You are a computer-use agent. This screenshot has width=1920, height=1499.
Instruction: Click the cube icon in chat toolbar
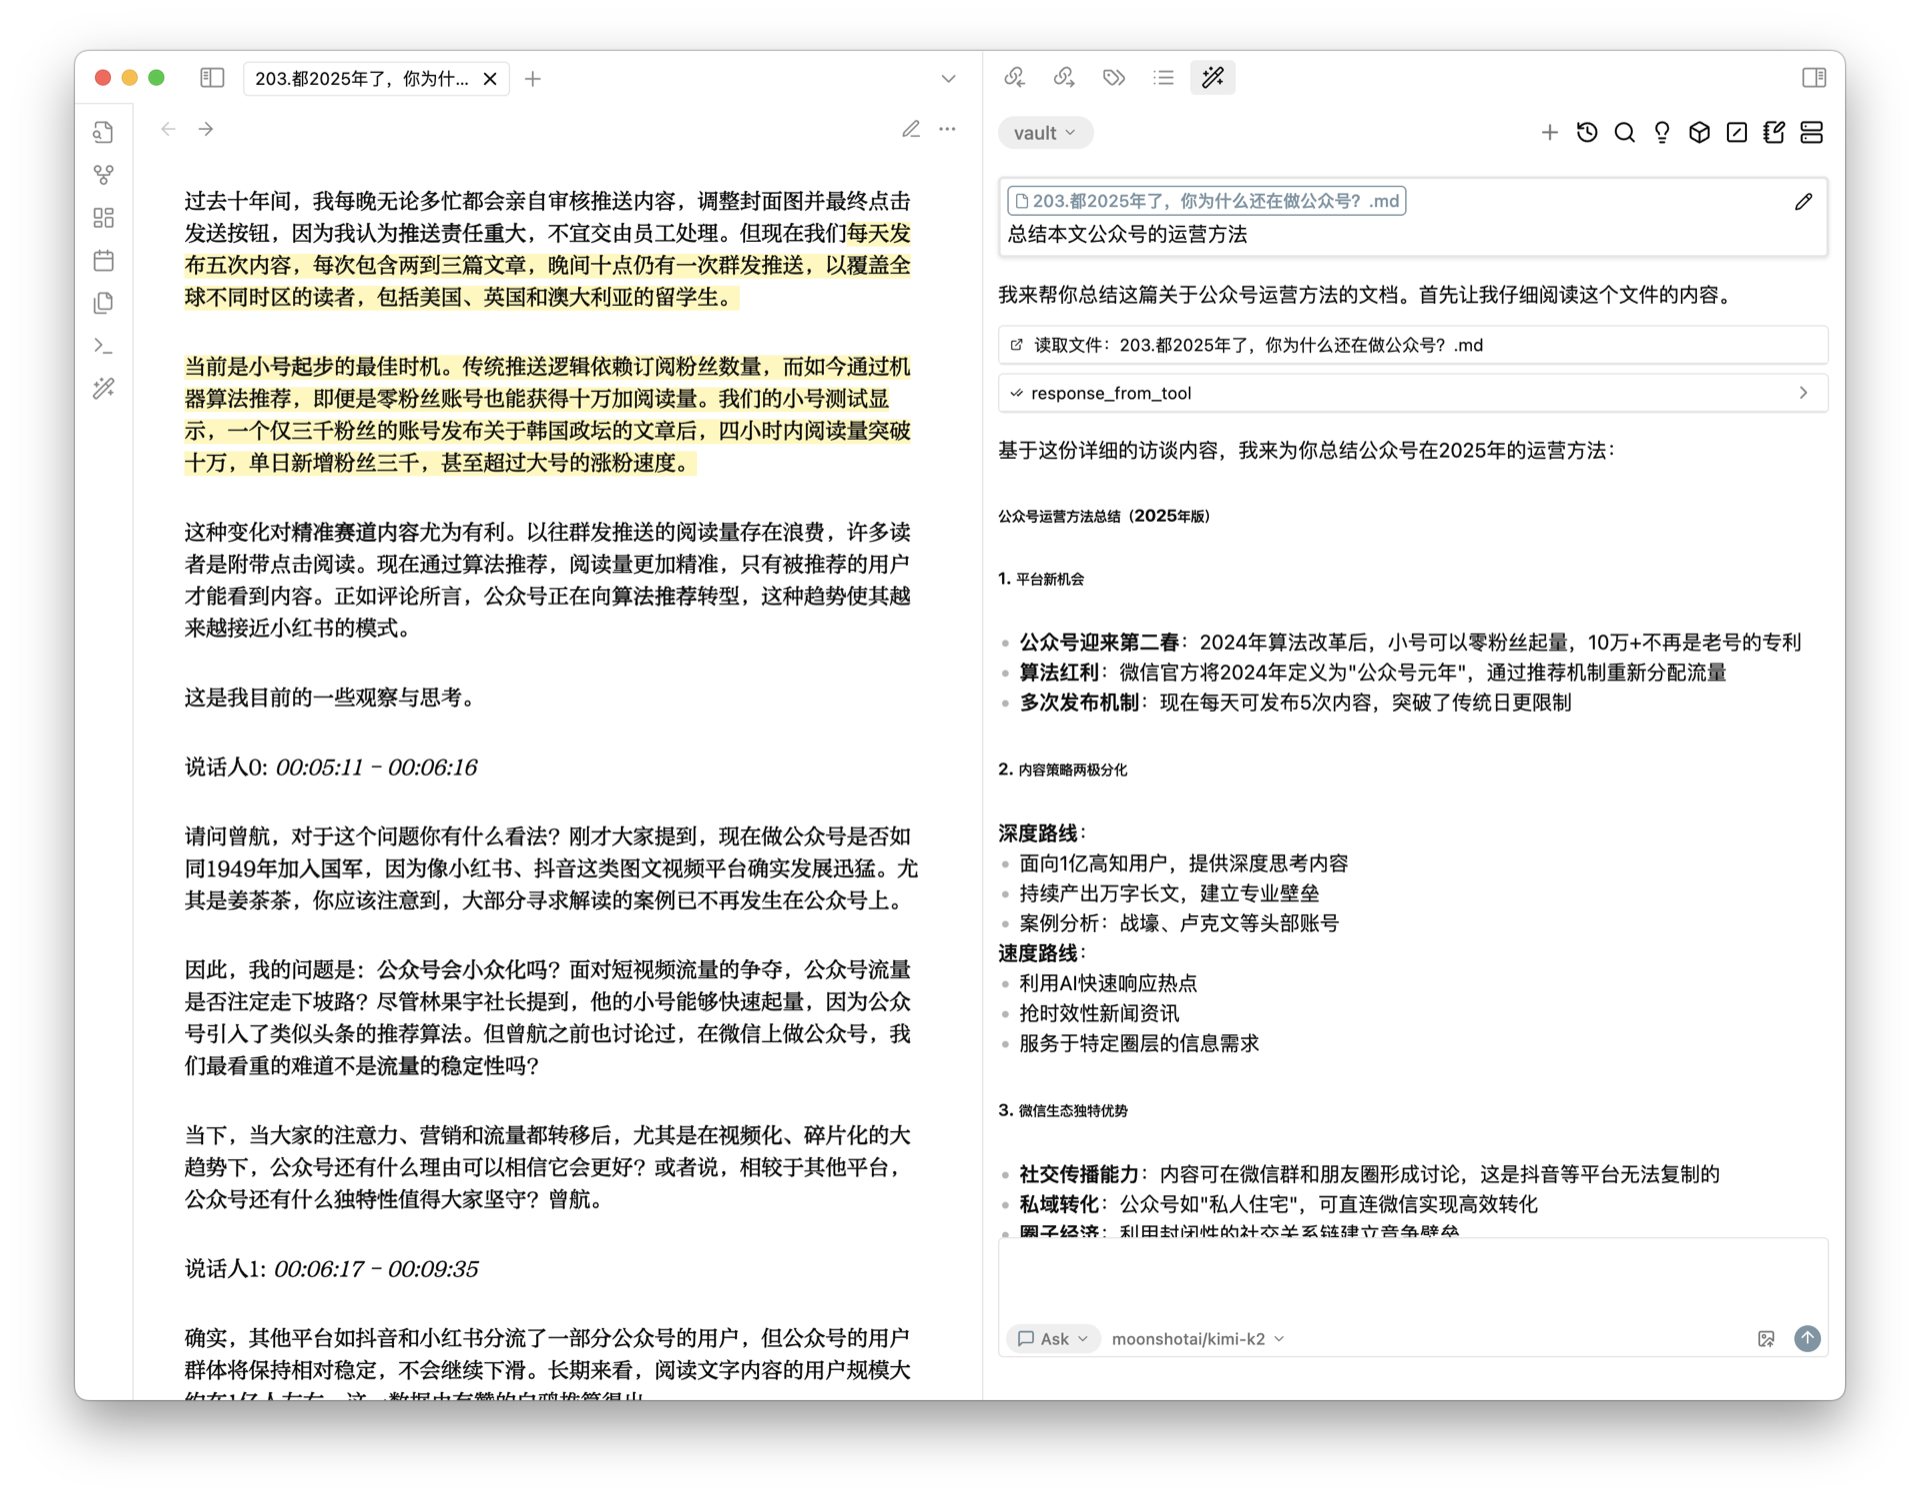[1699, 133]
